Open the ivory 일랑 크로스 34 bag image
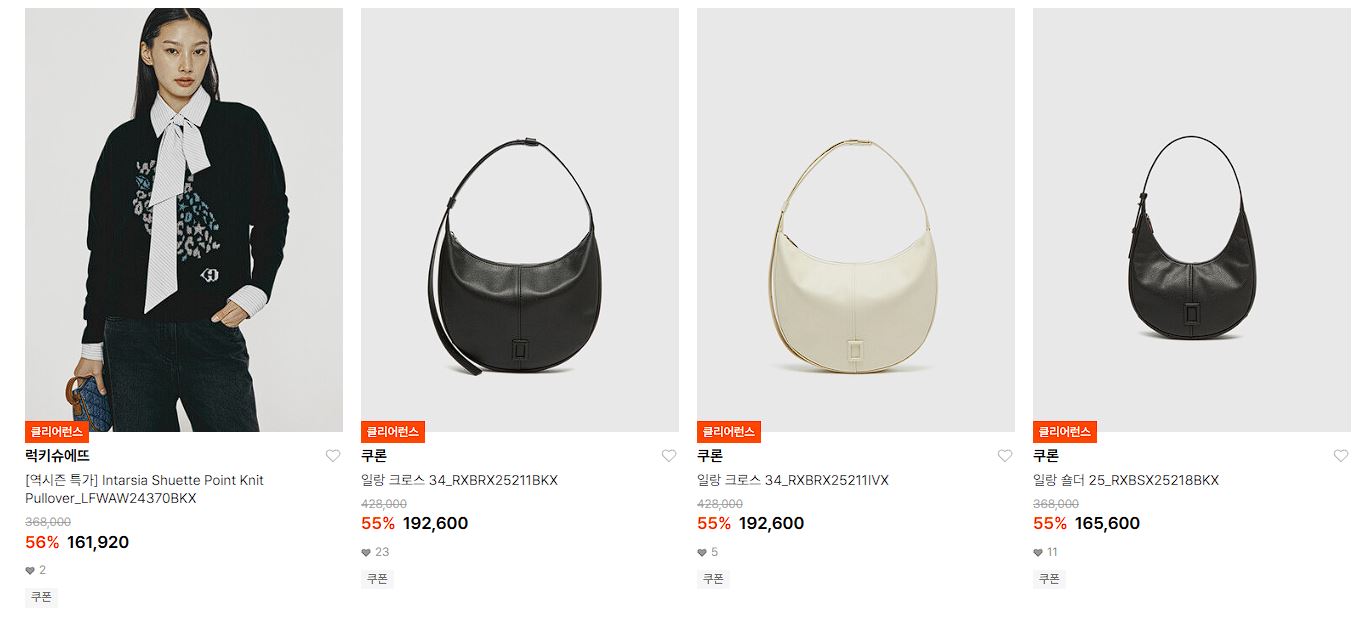This screenshot has width=1361, height=617. (x=856, y=220)
